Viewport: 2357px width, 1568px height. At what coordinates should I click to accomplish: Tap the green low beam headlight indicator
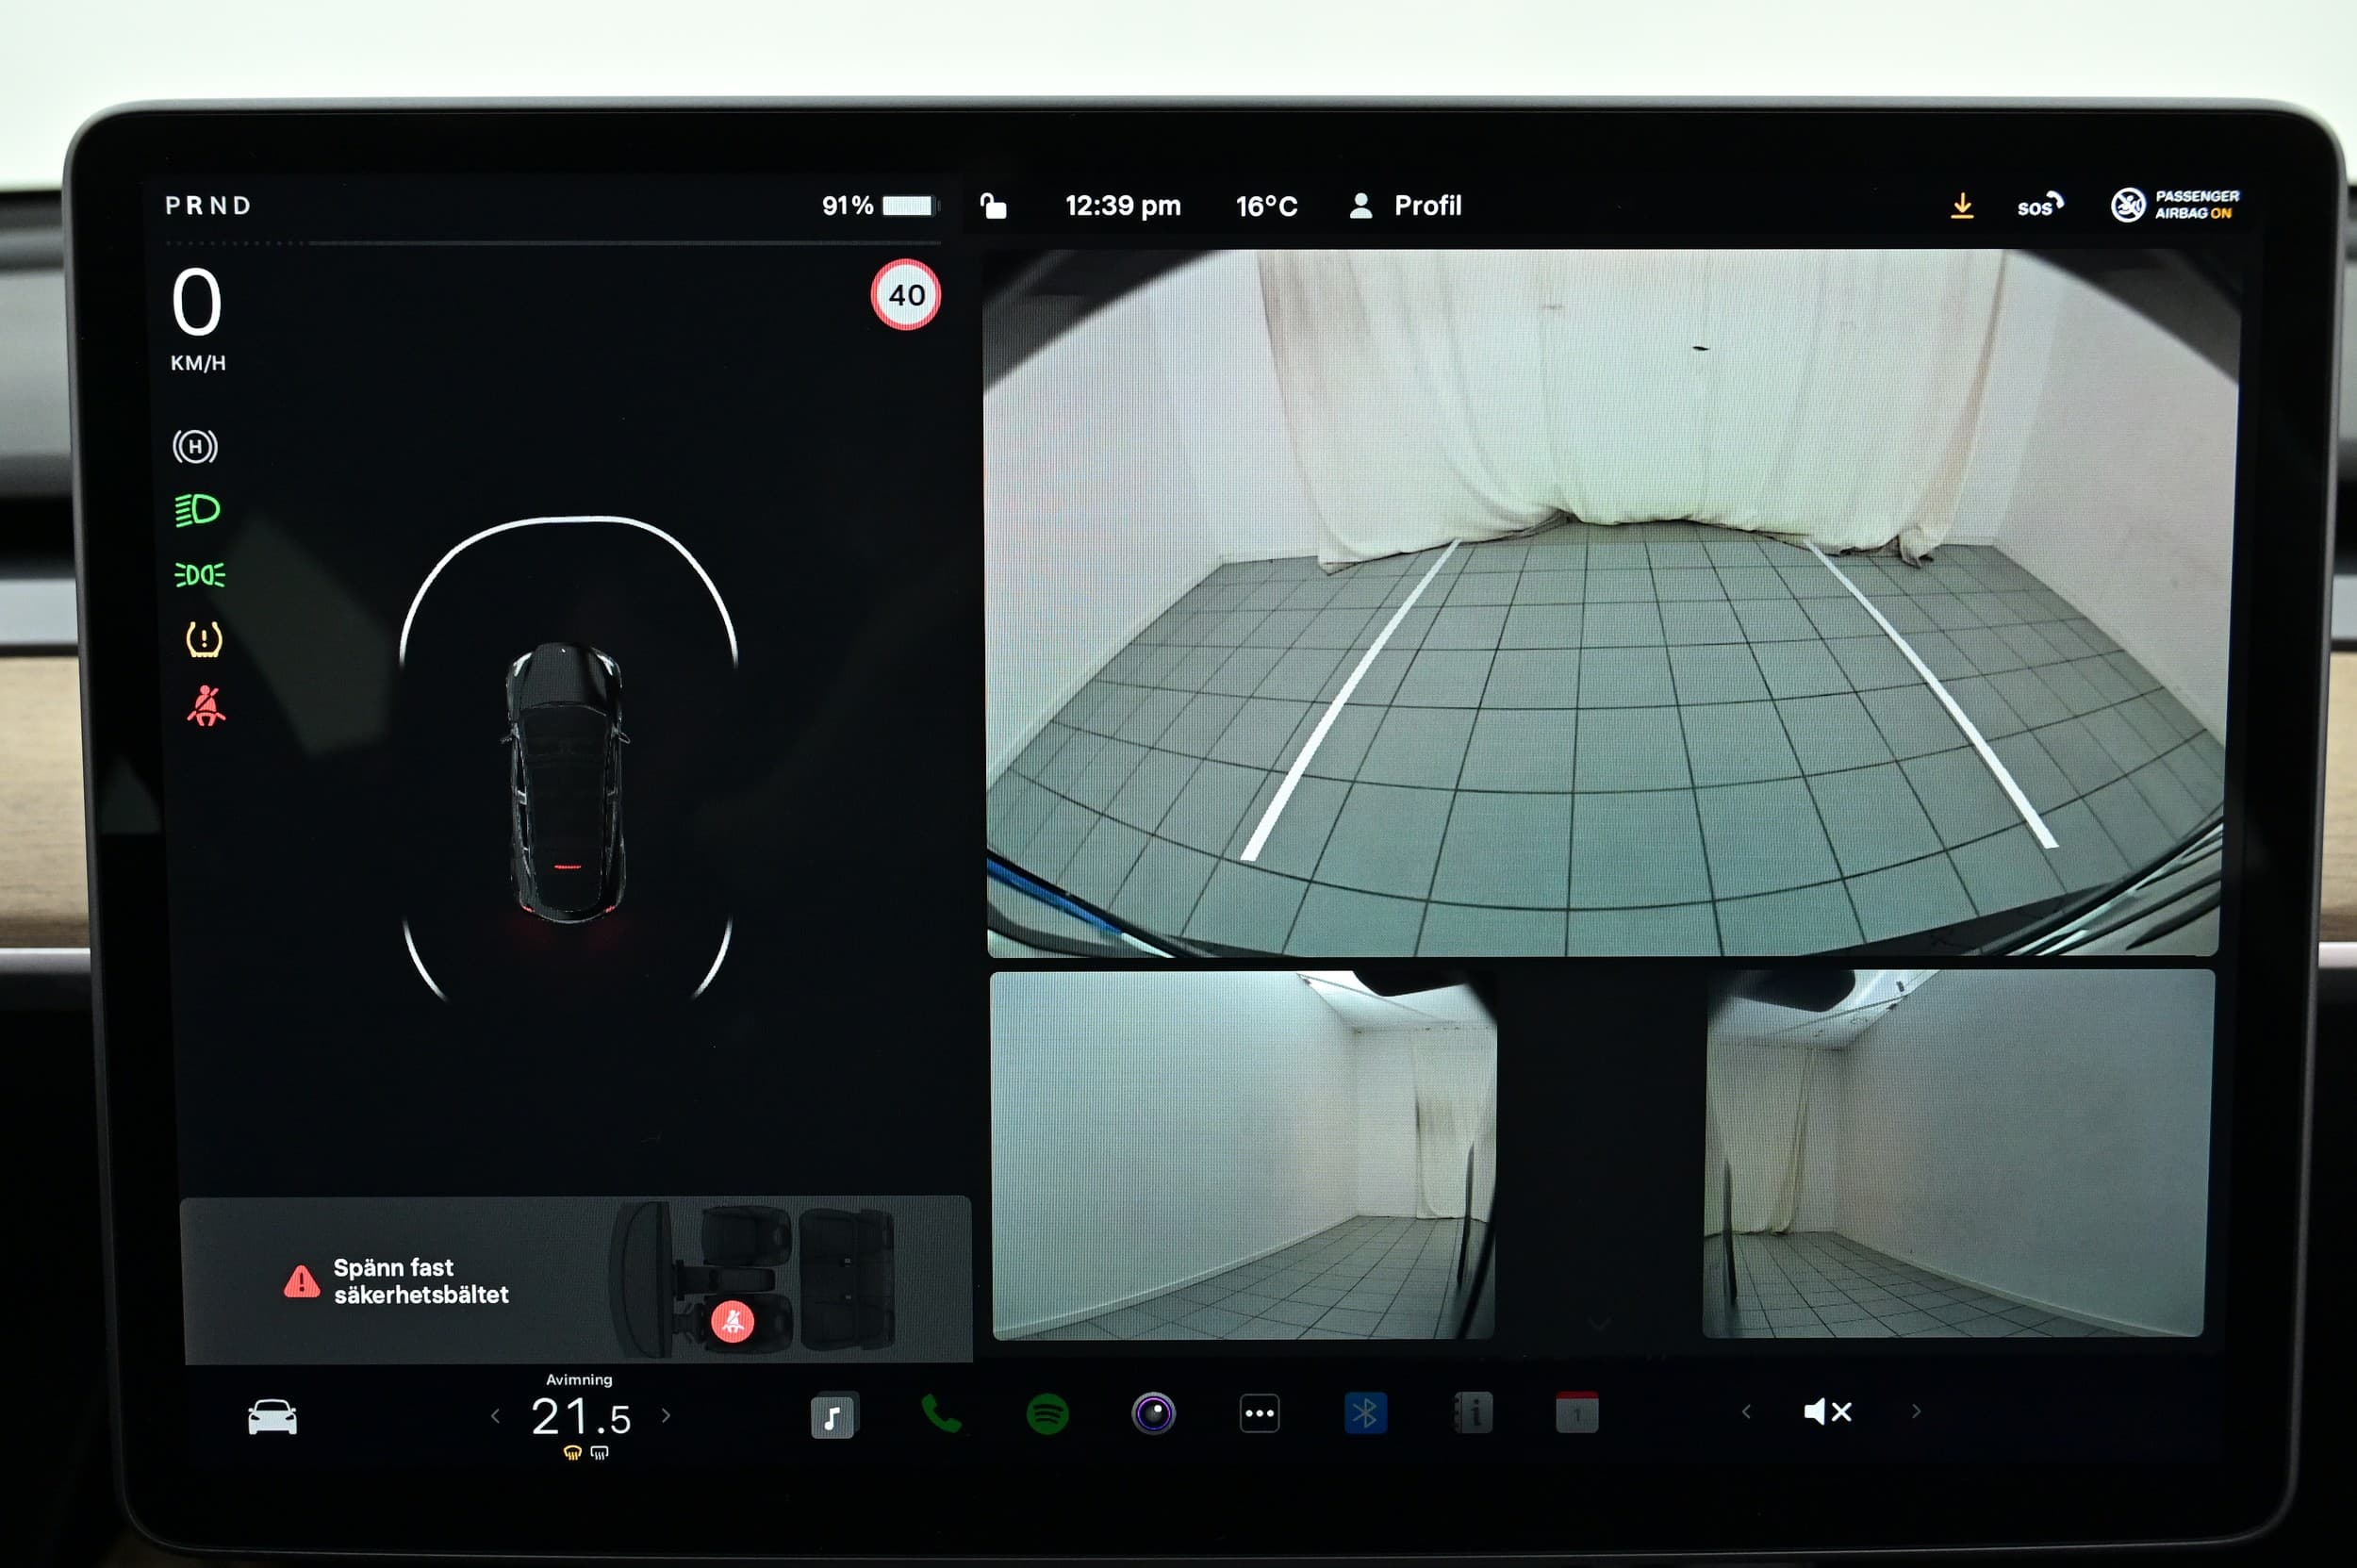197,510
